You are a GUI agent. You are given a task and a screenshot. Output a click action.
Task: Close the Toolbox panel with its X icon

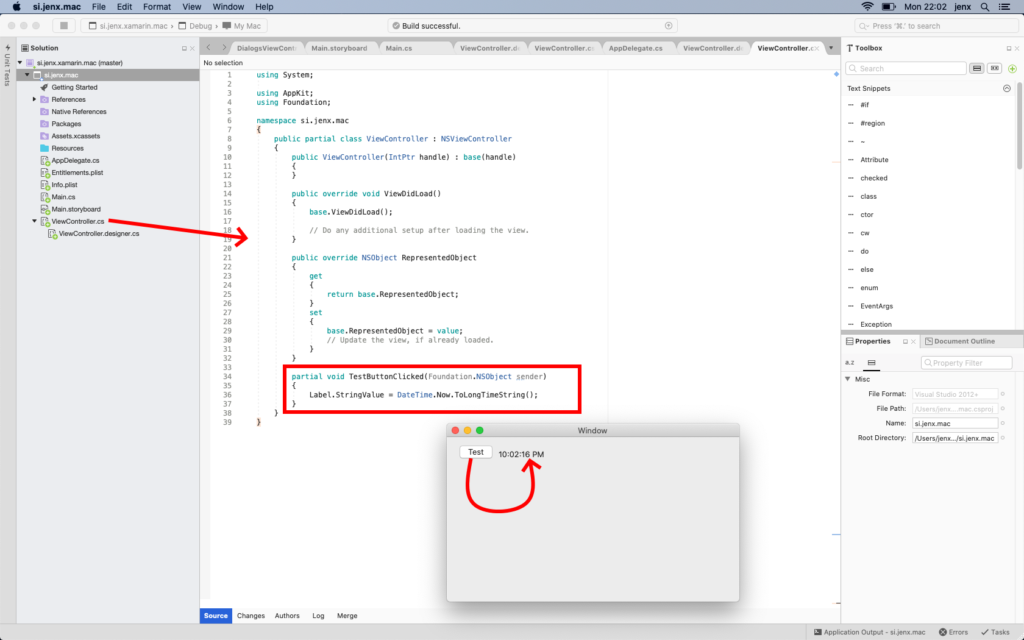click(x=1015, y=48)
